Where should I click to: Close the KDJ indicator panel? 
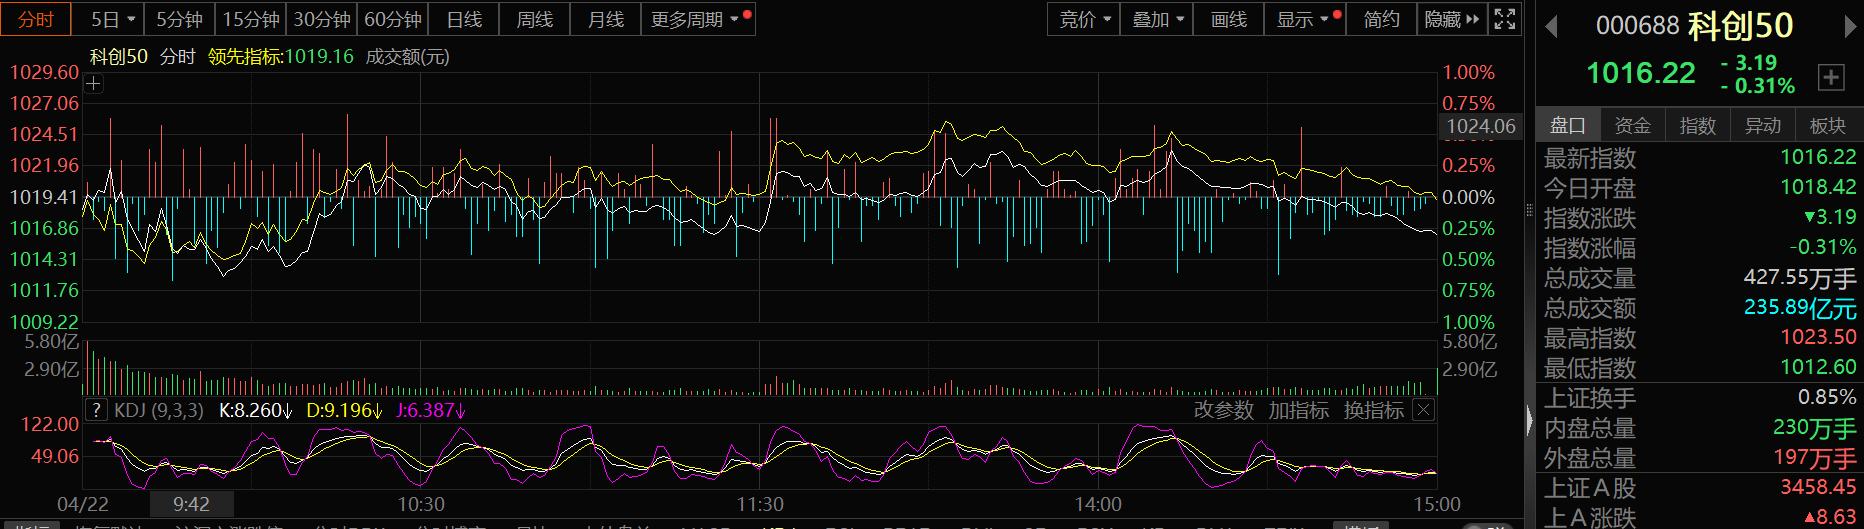[1424, 410]
